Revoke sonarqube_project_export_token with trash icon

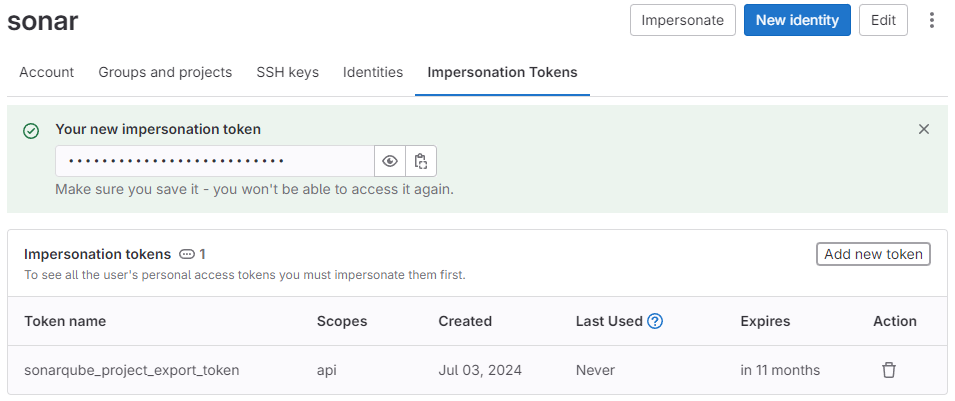point(889,370)
